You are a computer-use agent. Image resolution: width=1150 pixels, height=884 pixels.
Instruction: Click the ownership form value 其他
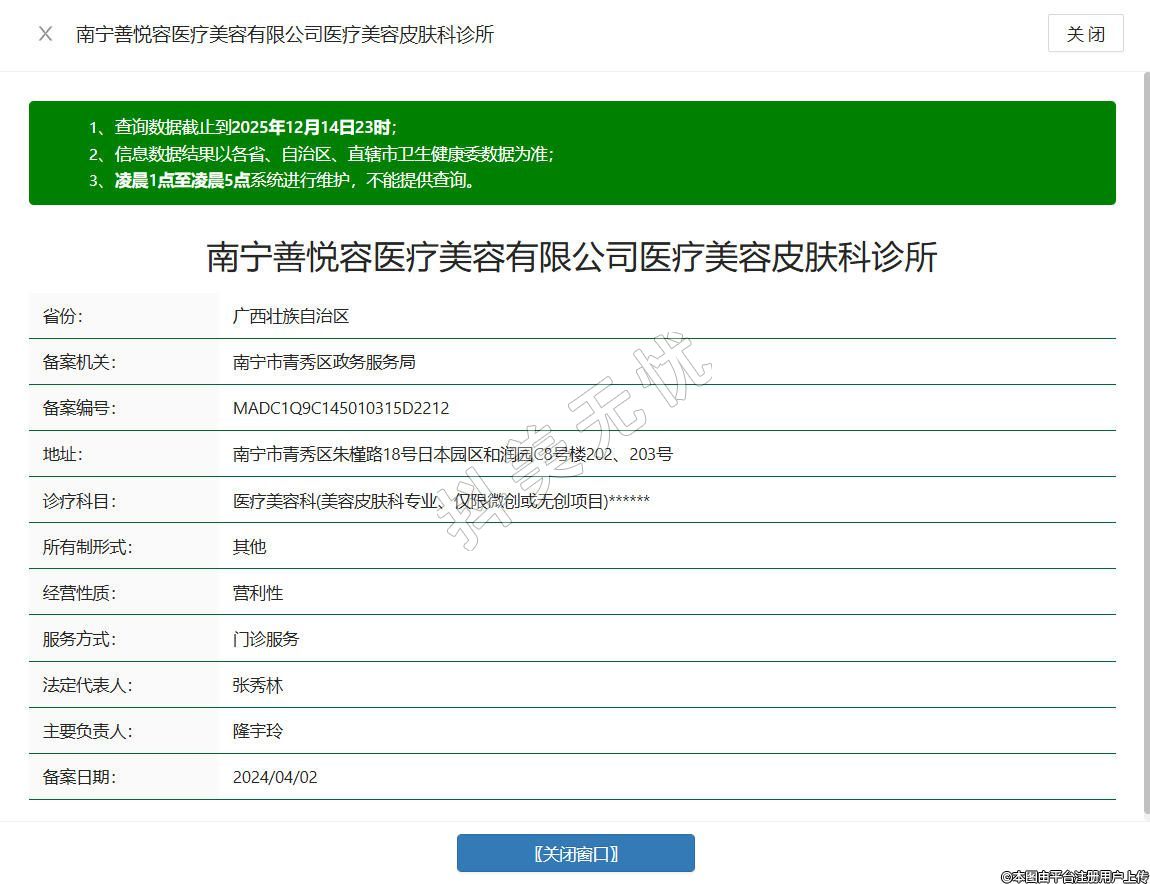point(250,546)
